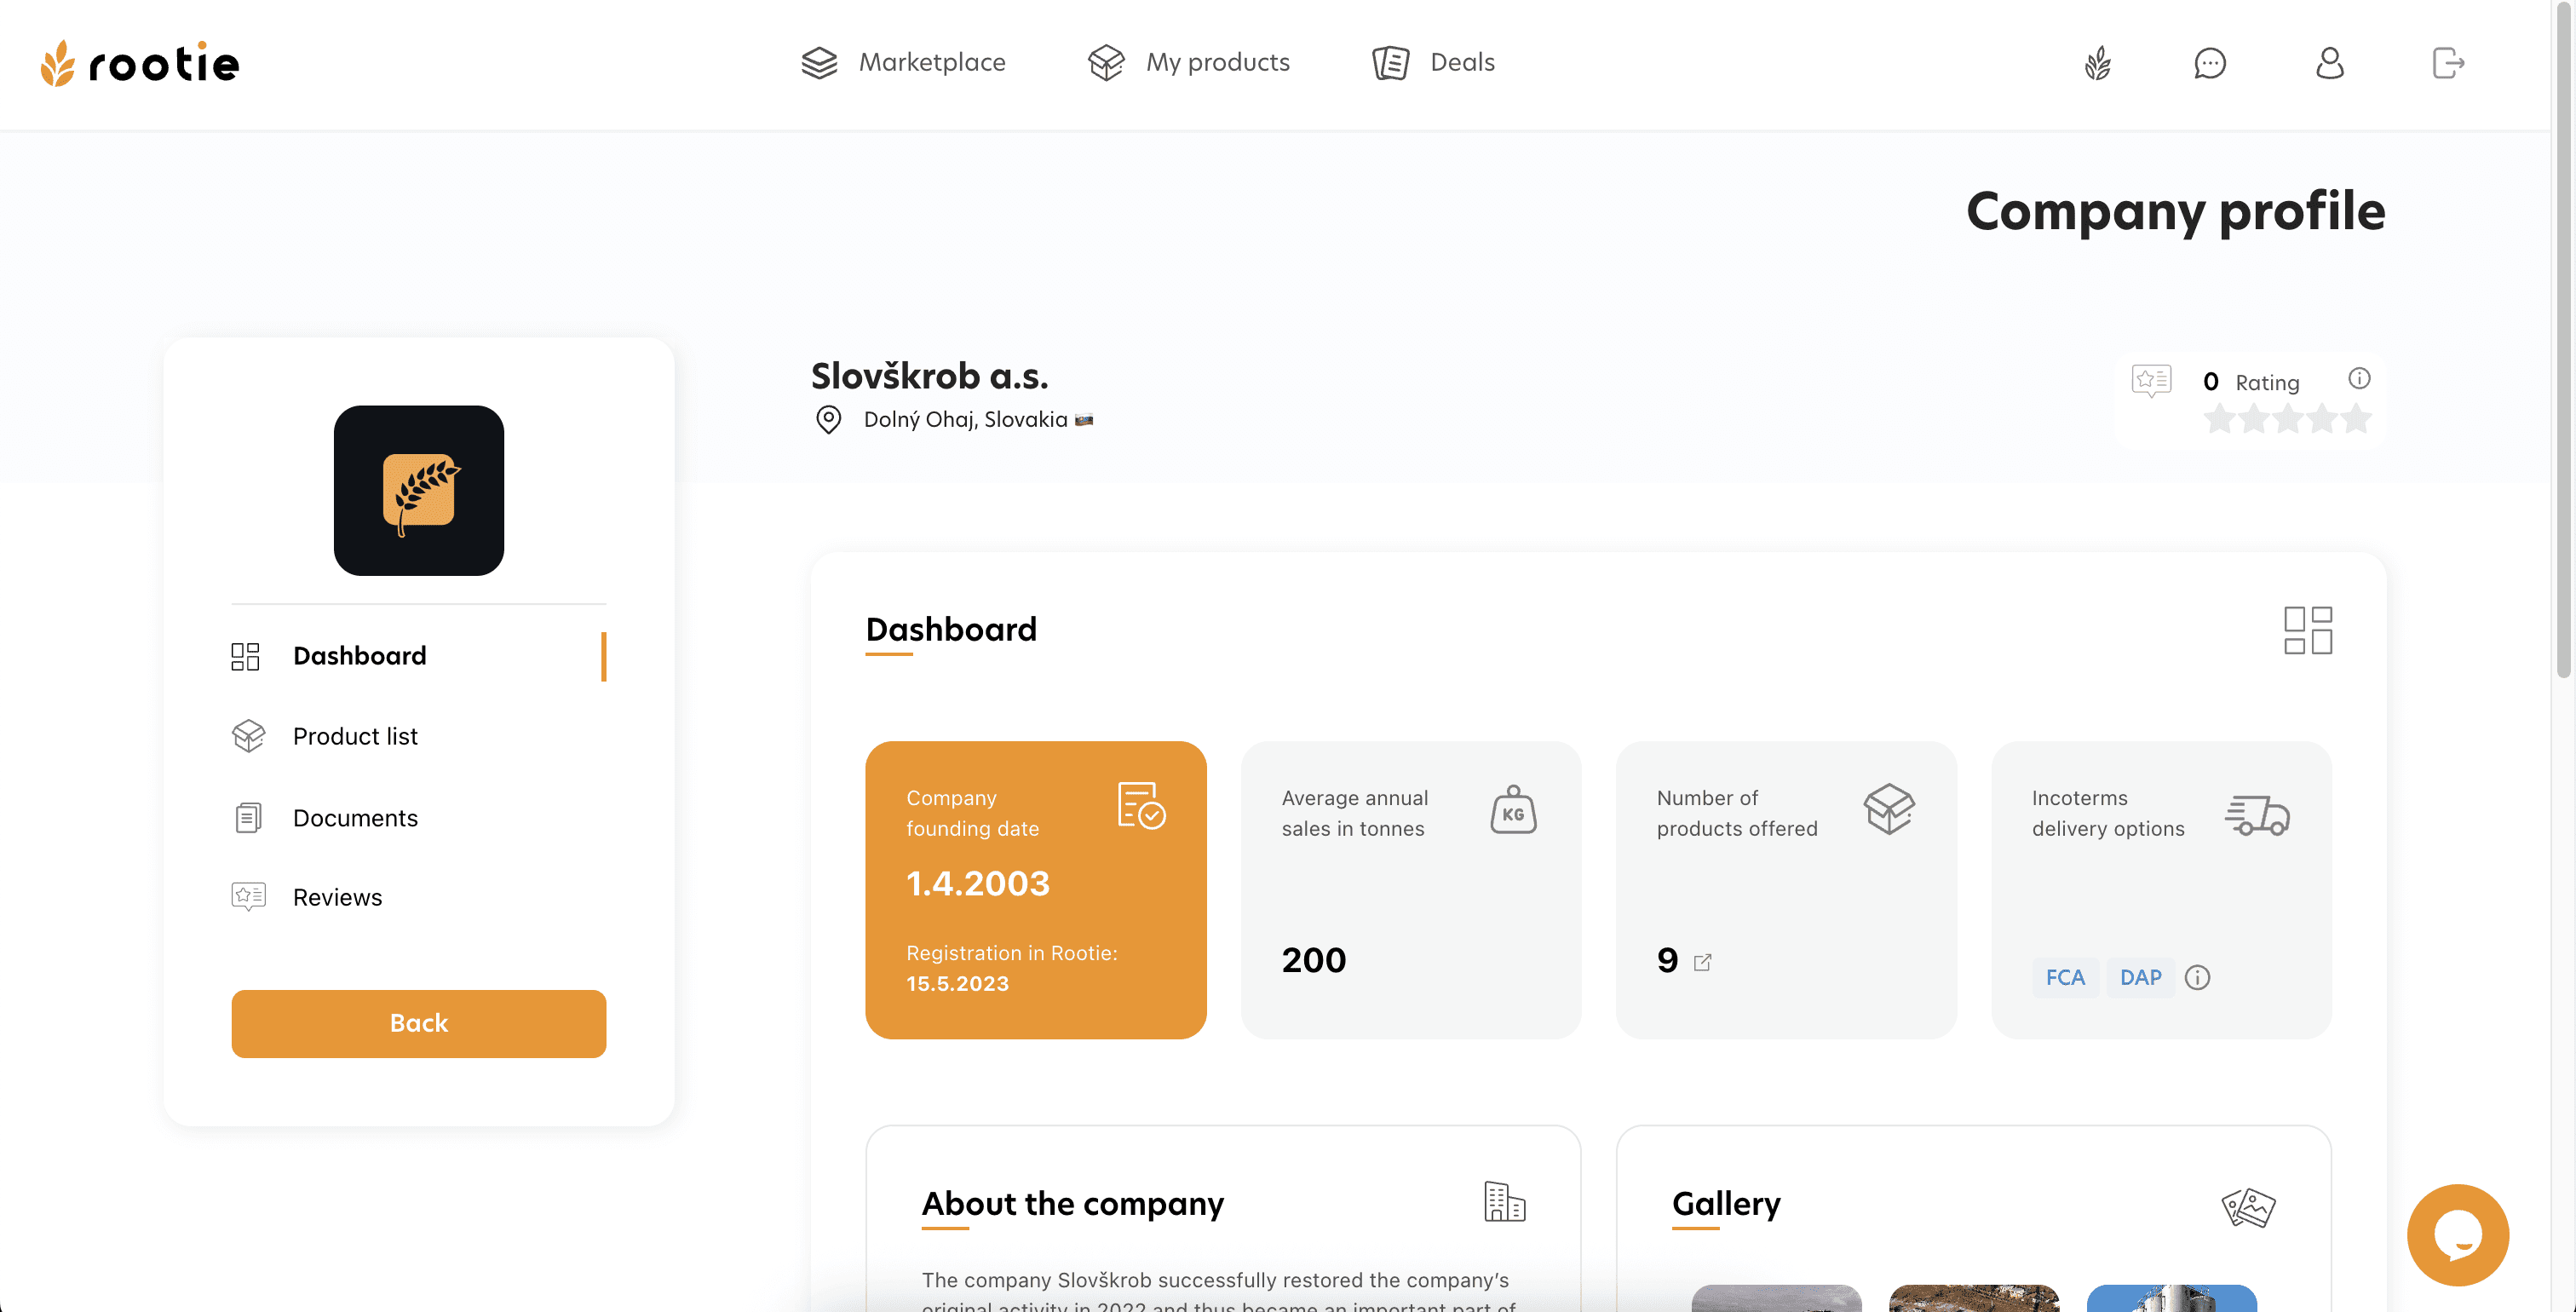
Task: Click the About the company building icon
Action: click(x=1505, y=1201)
